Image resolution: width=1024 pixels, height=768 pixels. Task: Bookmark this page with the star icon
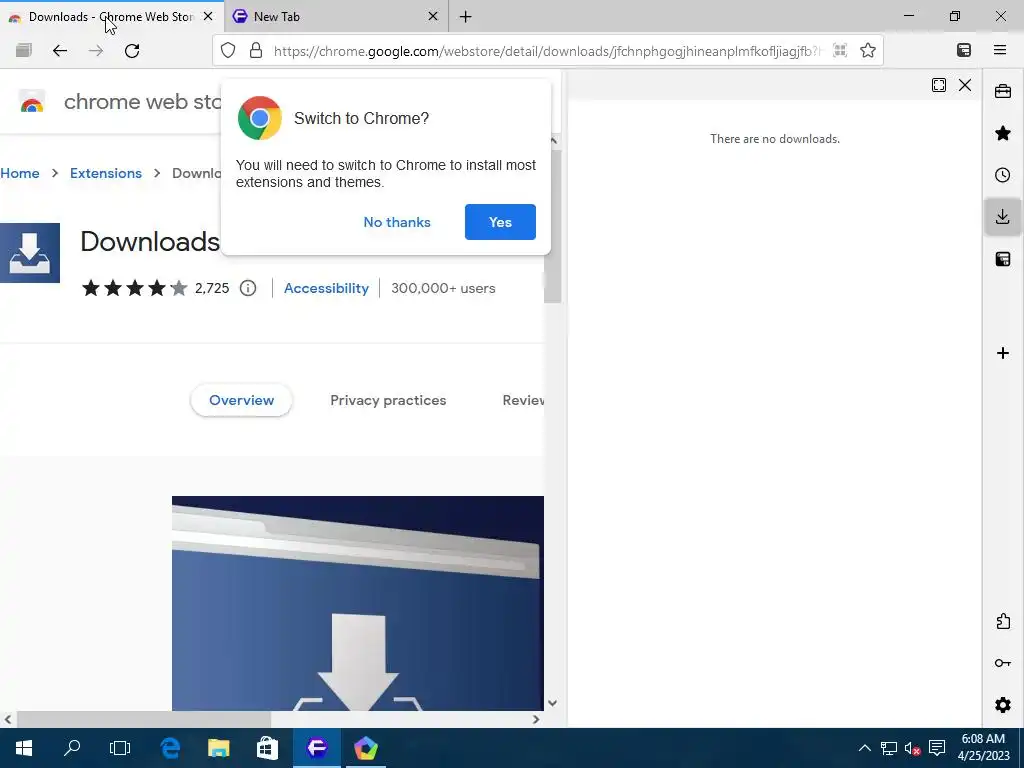pyautogui.click(x=868, y=50)
